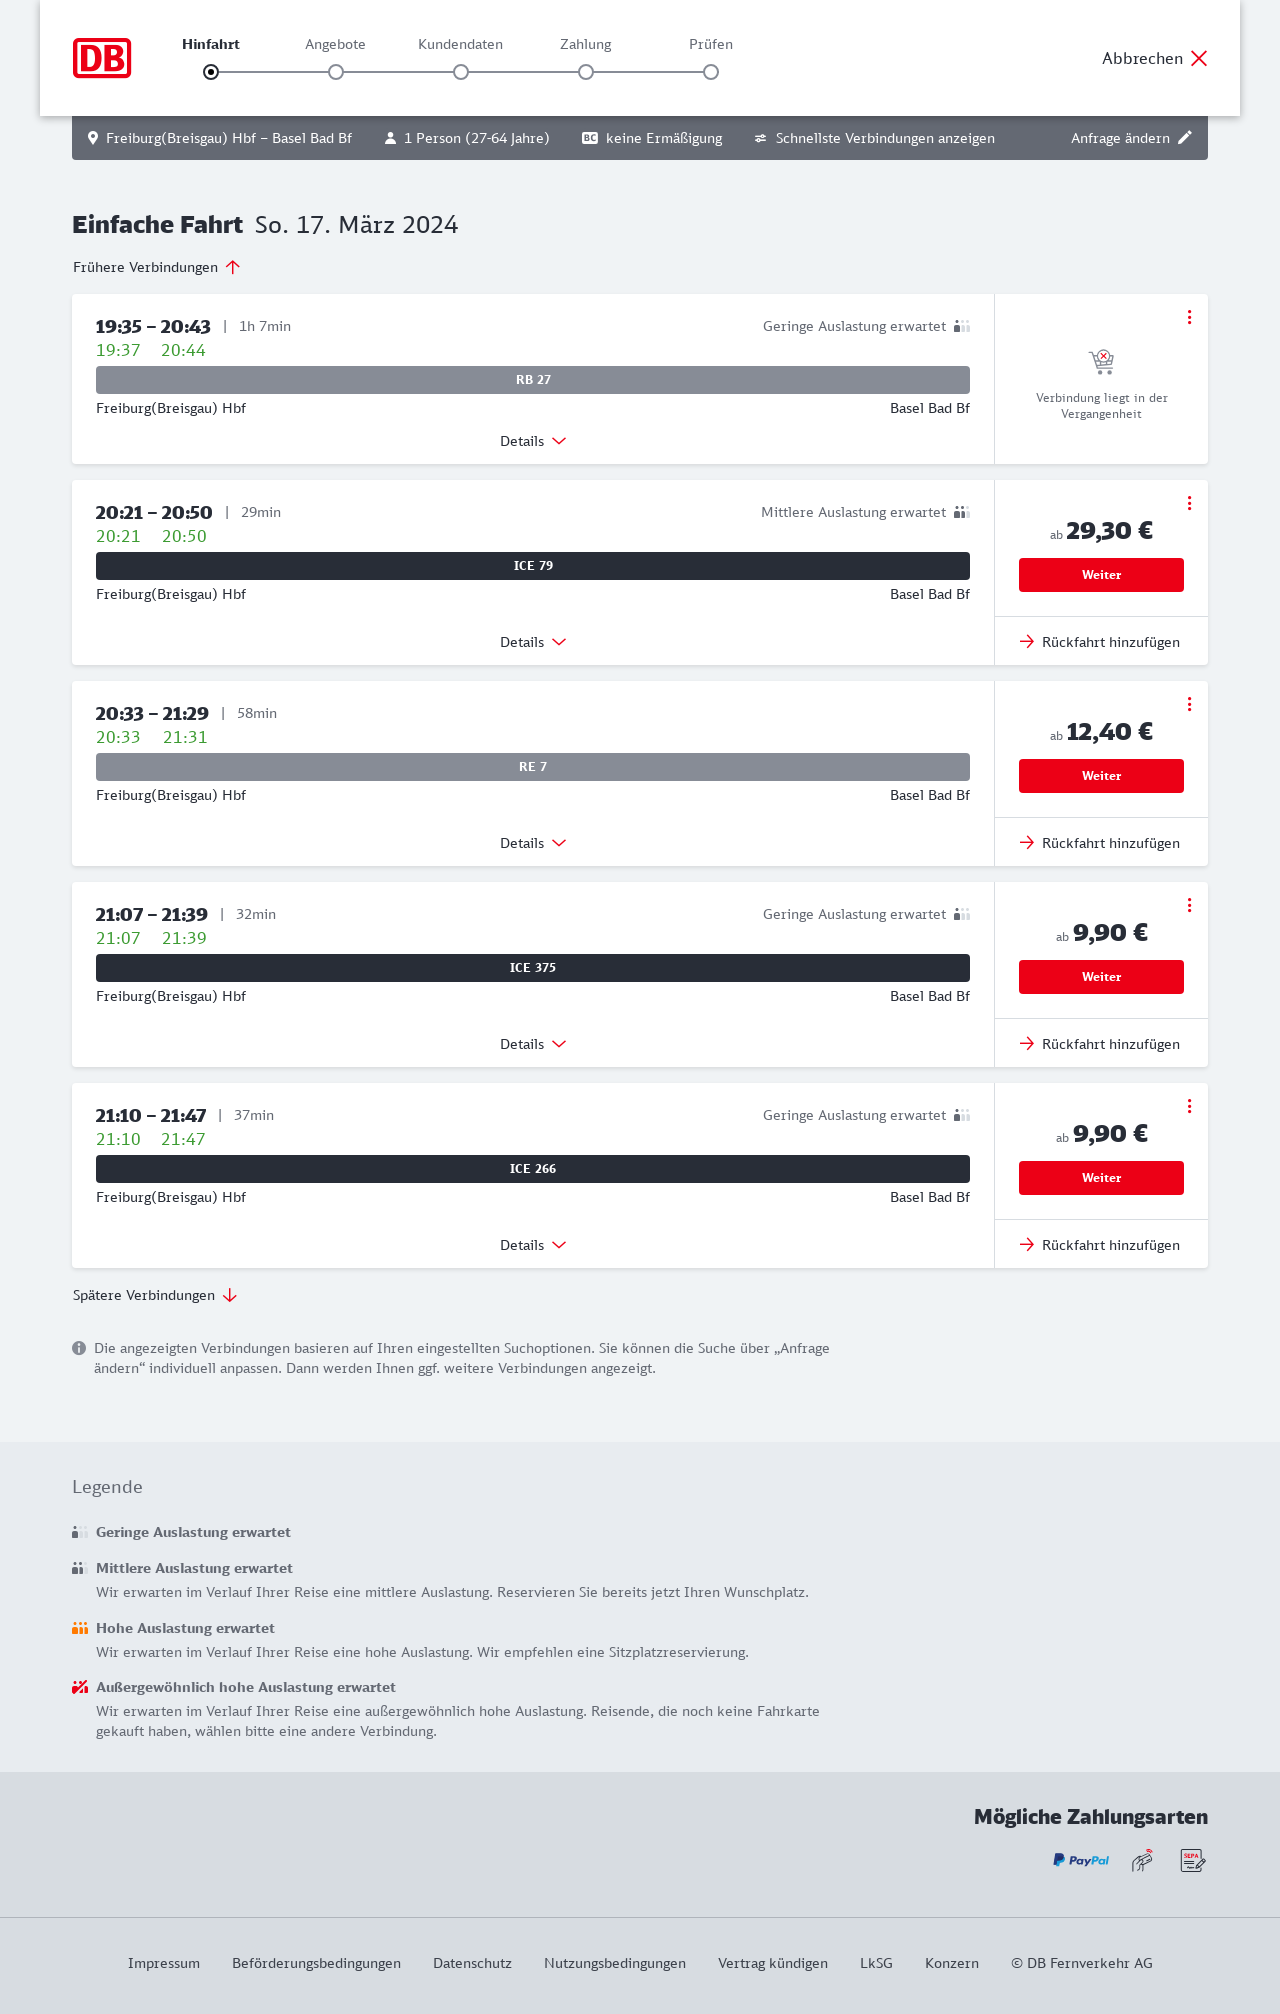This screenshot has width=1280, height=2014.
Task: Load Spätere Verbindungen
Action: (155, 1295)
